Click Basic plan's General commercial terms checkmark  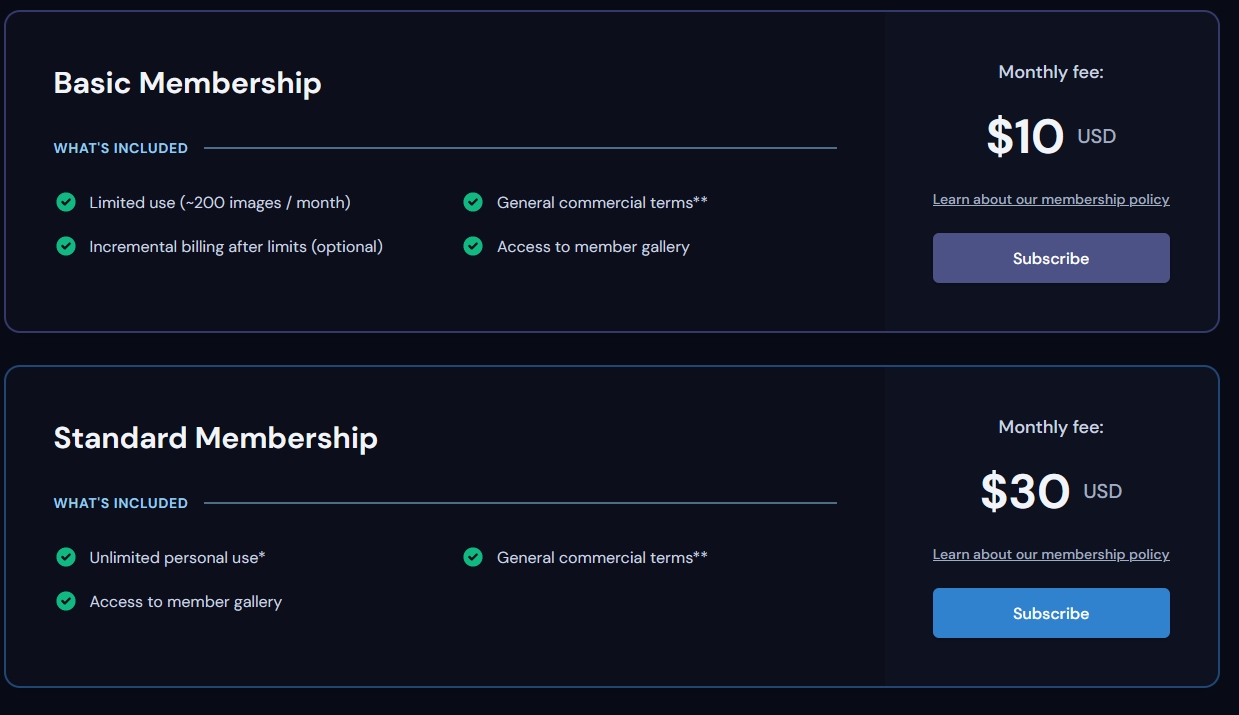tap(473, 203)
